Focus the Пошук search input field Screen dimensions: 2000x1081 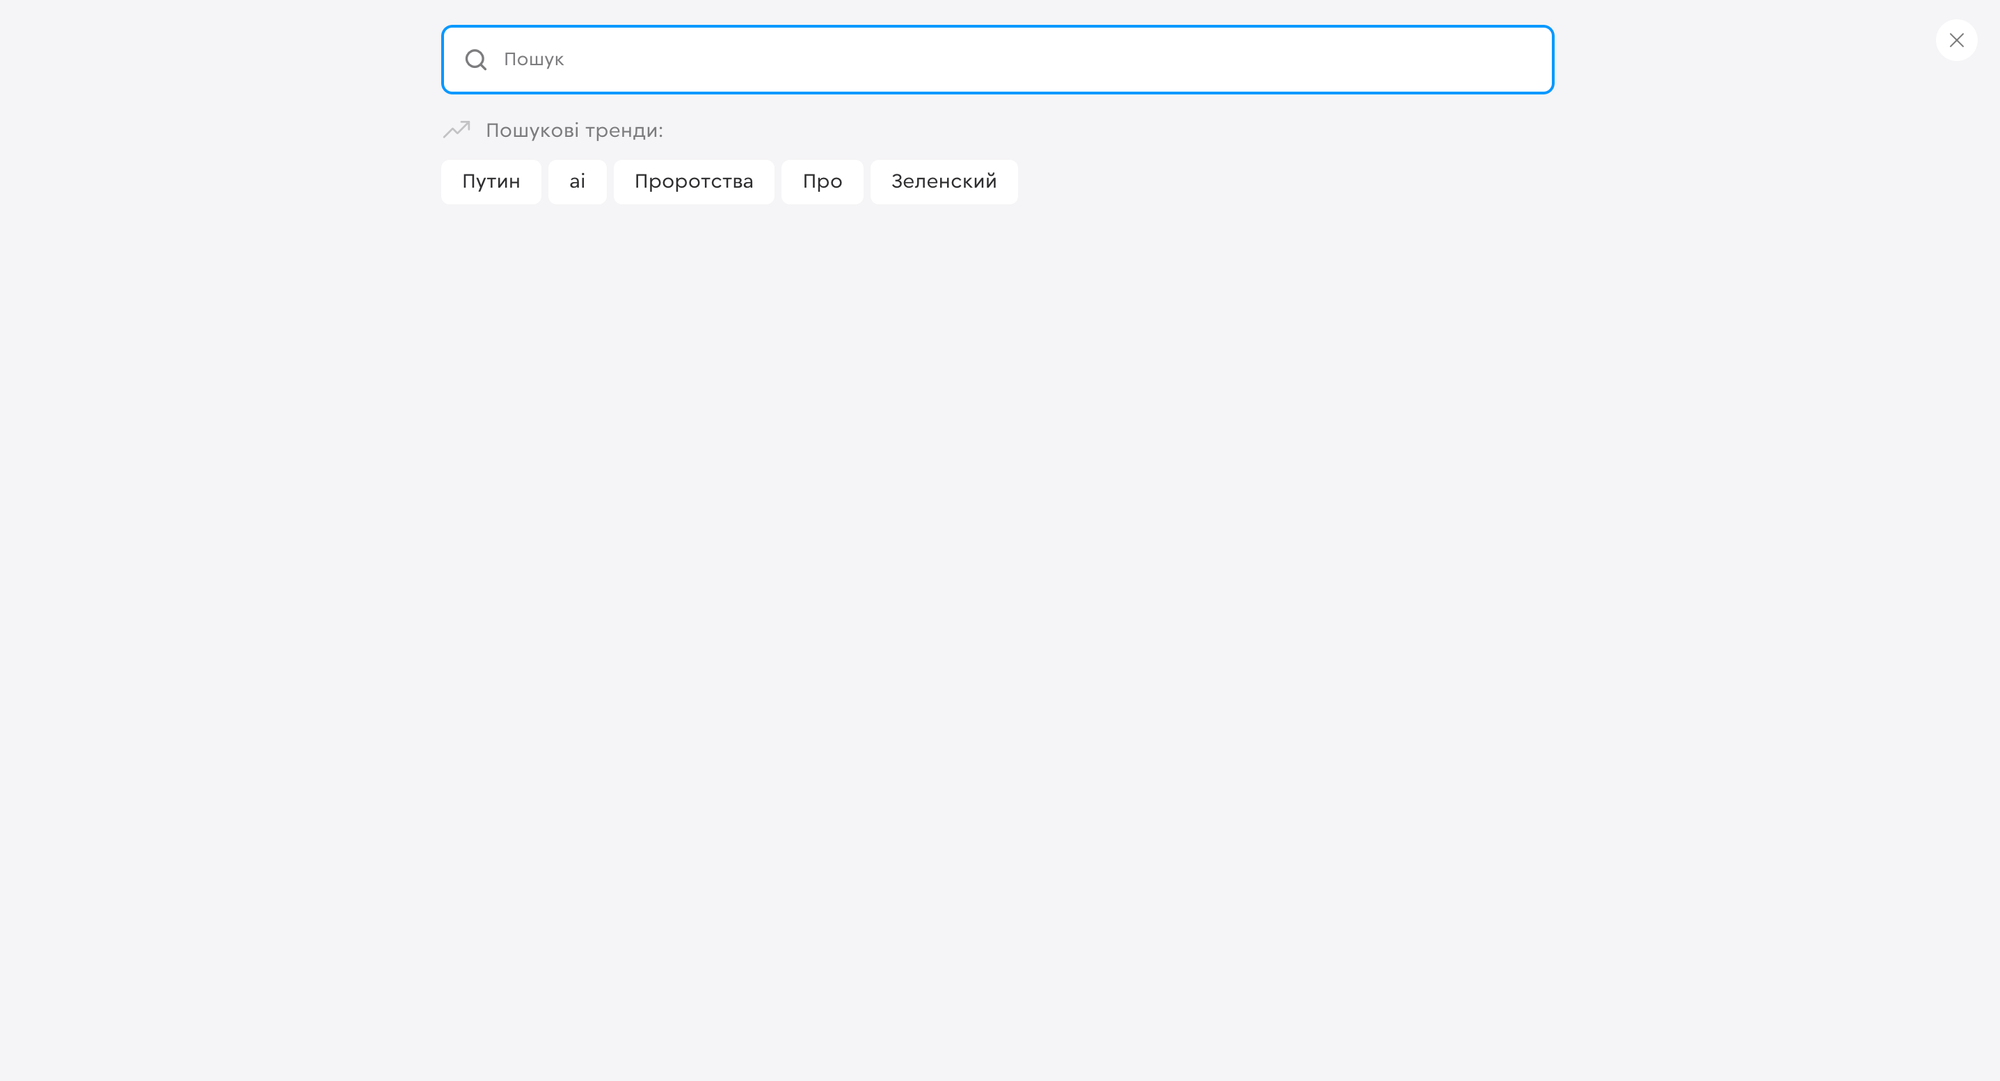tap(997, 60)
